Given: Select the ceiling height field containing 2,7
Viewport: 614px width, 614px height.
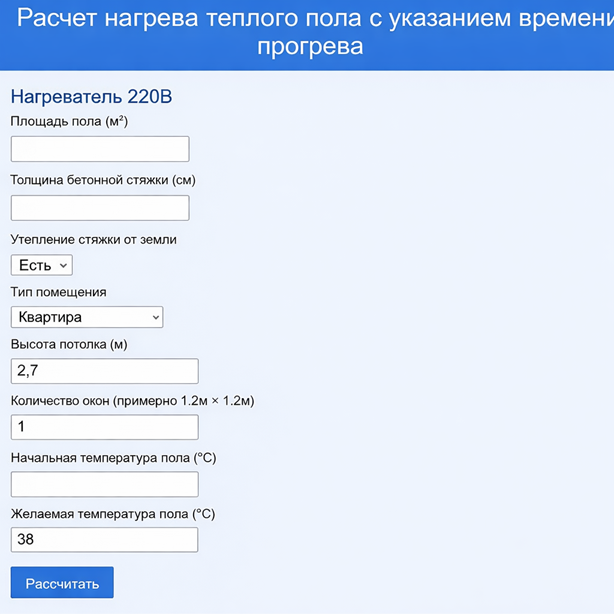Looking at the screenshot, I should point(104,371).
